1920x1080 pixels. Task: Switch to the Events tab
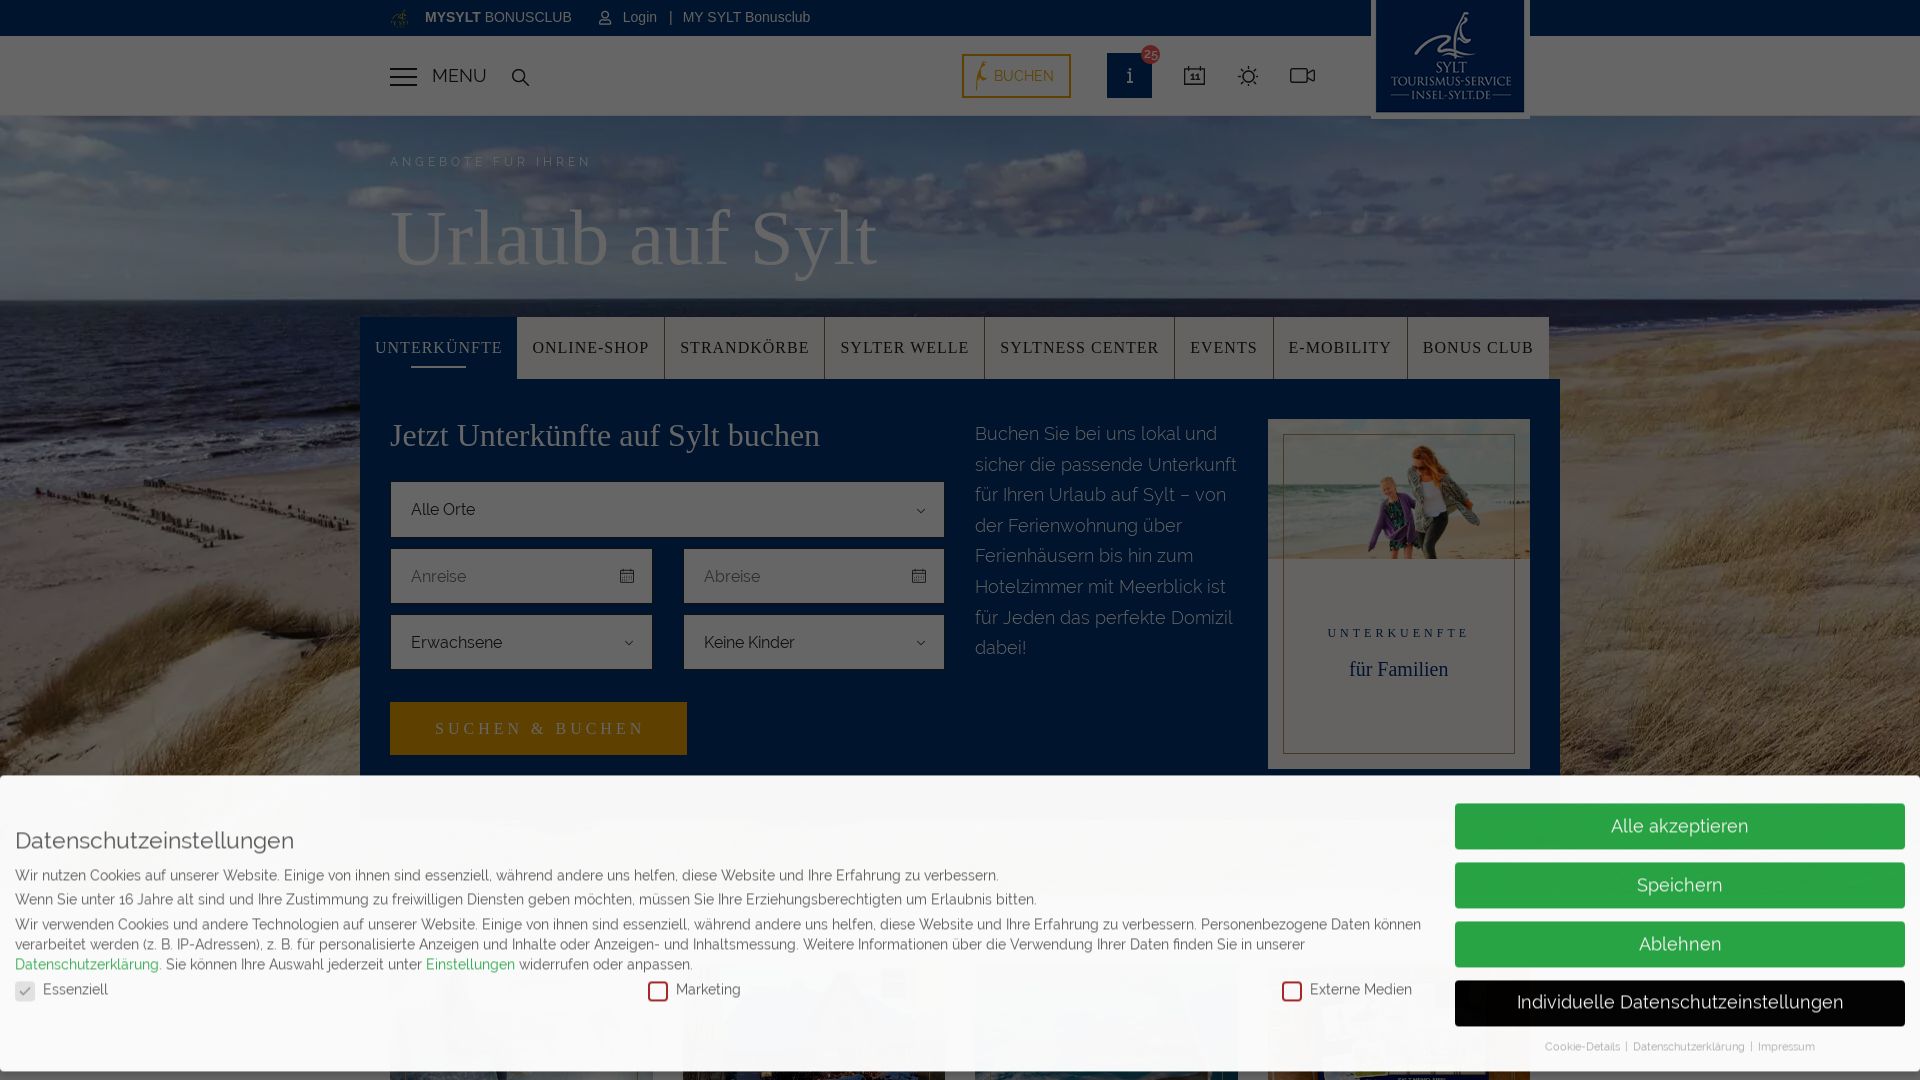[x=1224, y=348]
